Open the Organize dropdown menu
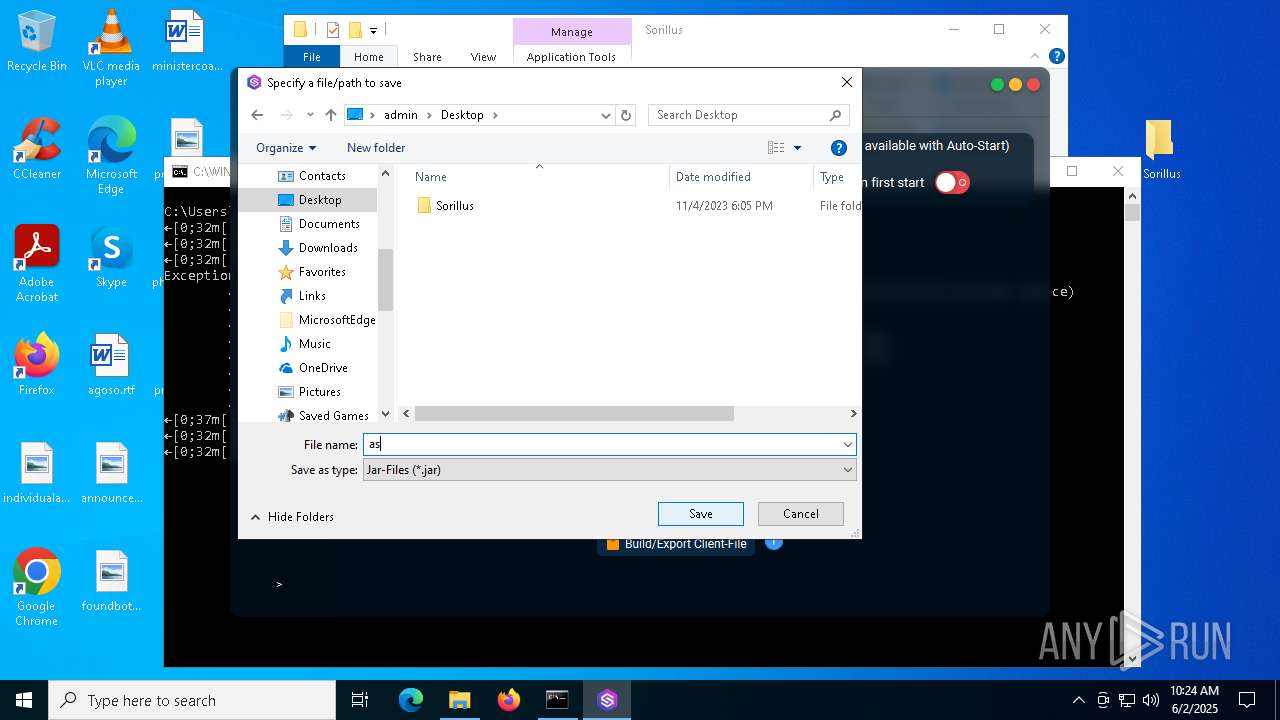 pos(286,148)
